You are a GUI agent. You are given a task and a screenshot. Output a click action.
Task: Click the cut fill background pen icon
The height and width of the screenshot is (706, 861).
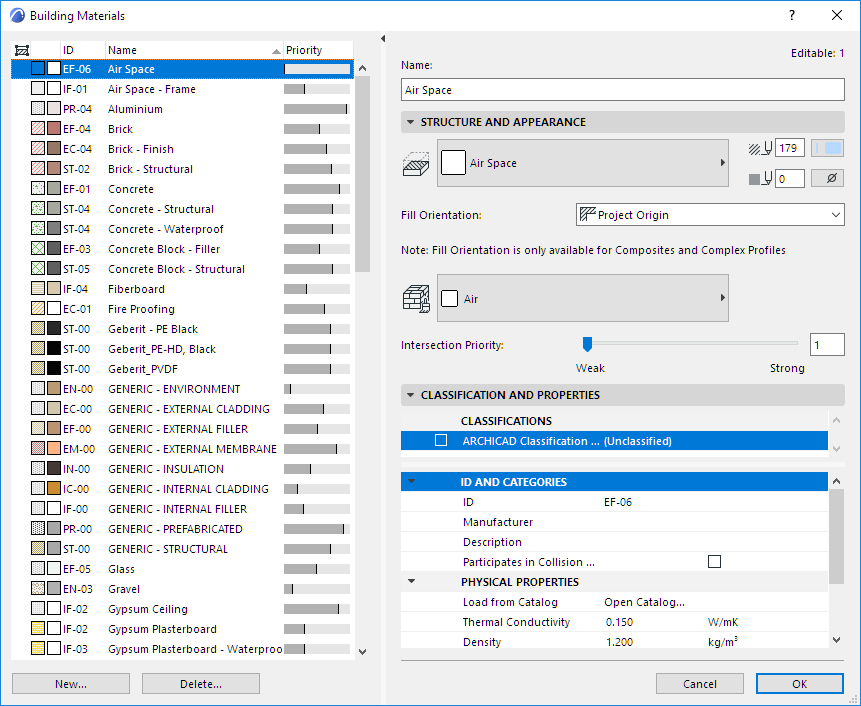point(760,179)
